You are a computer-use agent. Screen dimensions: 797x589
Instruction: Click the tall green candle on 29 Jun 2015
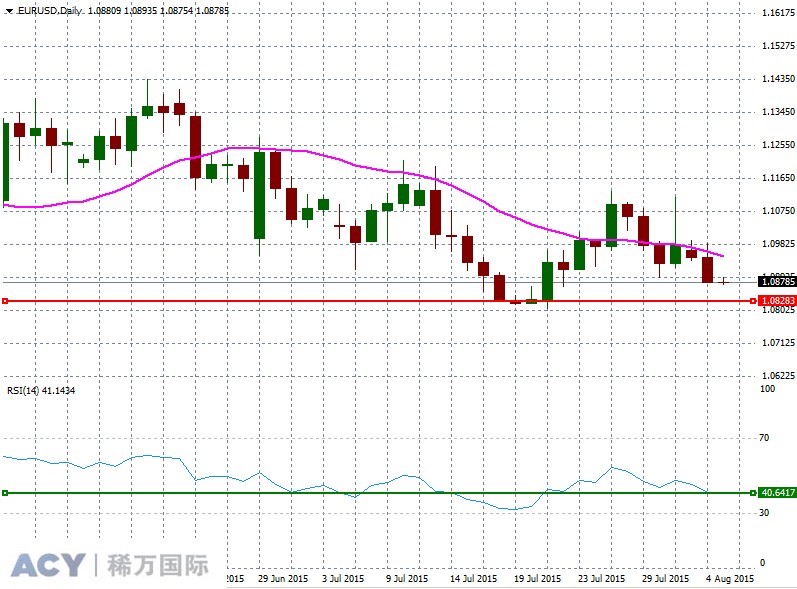[259, 195]
